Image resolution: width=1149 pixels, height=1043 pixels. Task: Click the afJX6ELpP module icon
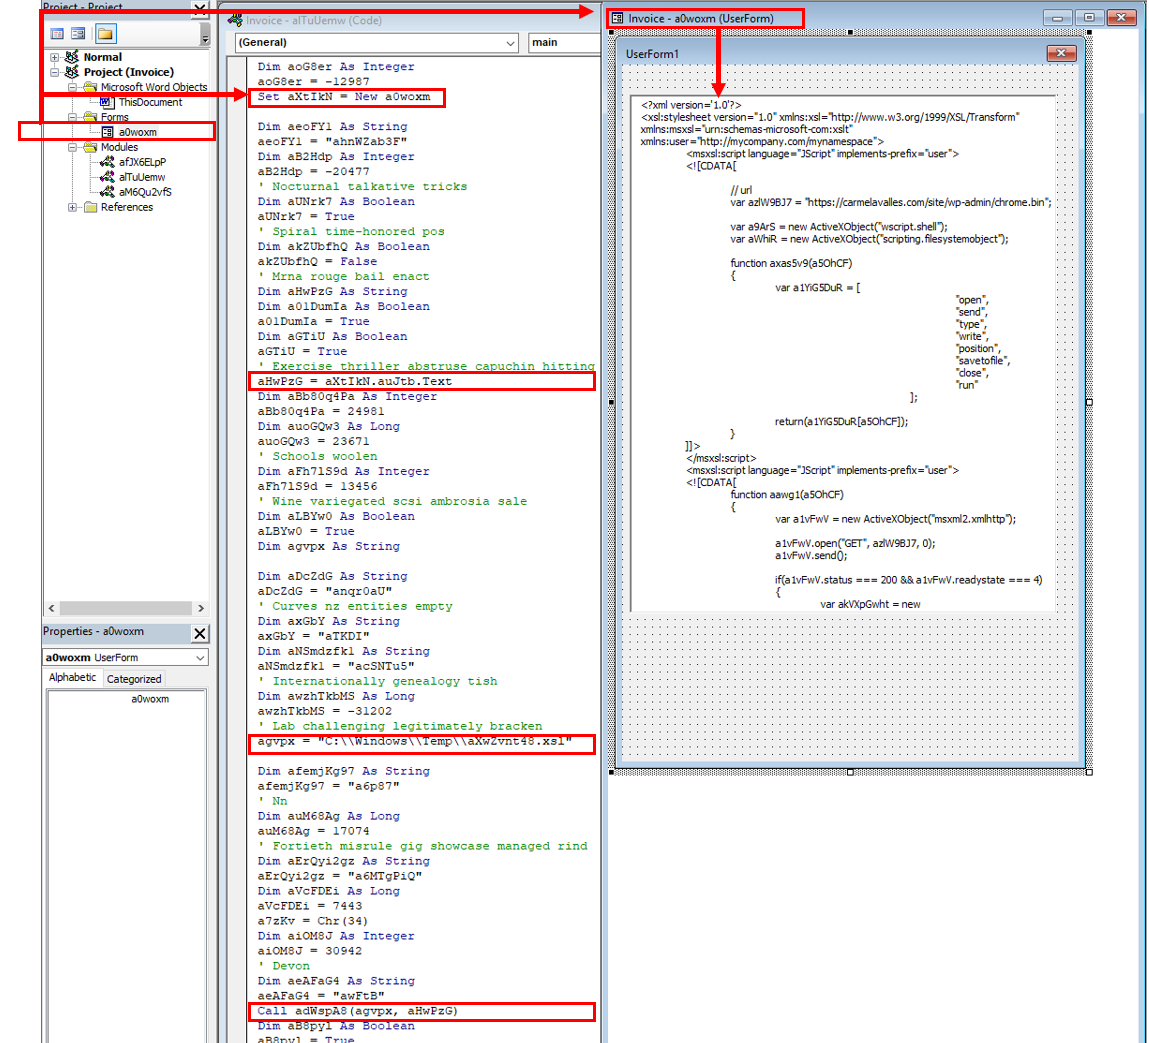point(107,162)
